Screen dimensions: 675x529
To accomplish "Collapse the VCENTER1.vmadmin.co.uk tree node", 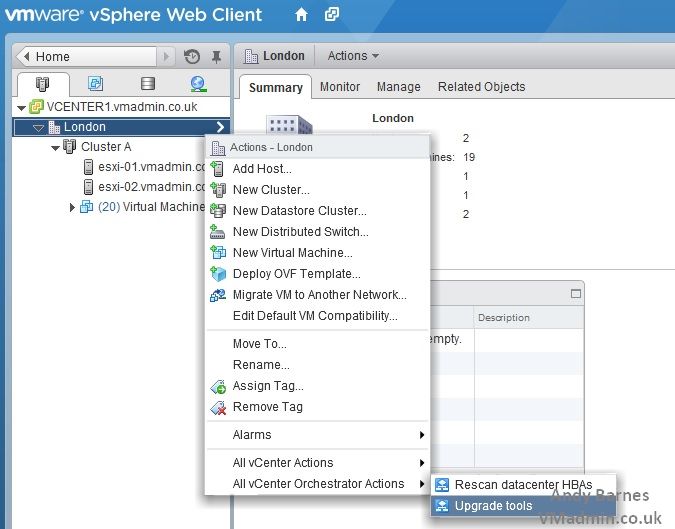I will [22, 107].
